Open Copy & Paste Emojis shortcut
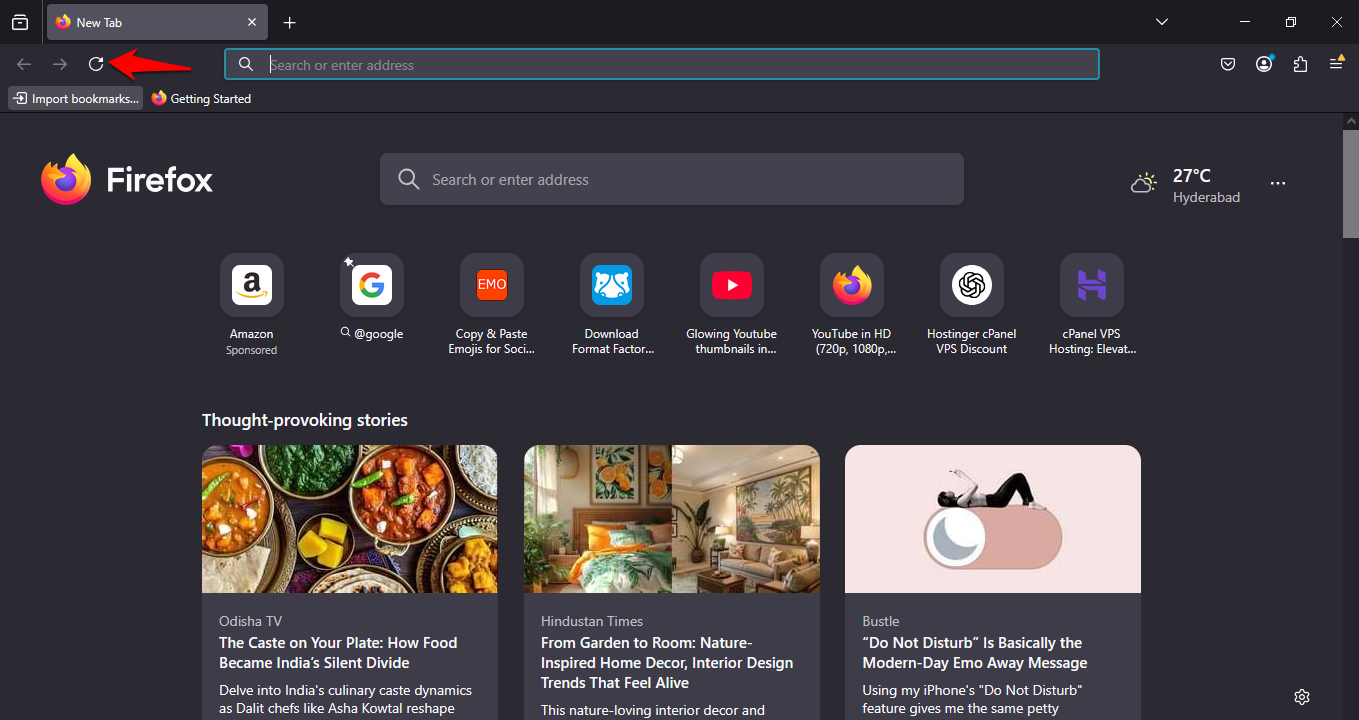This screenshot has width=1359, height=720. (x=492, y=305)
